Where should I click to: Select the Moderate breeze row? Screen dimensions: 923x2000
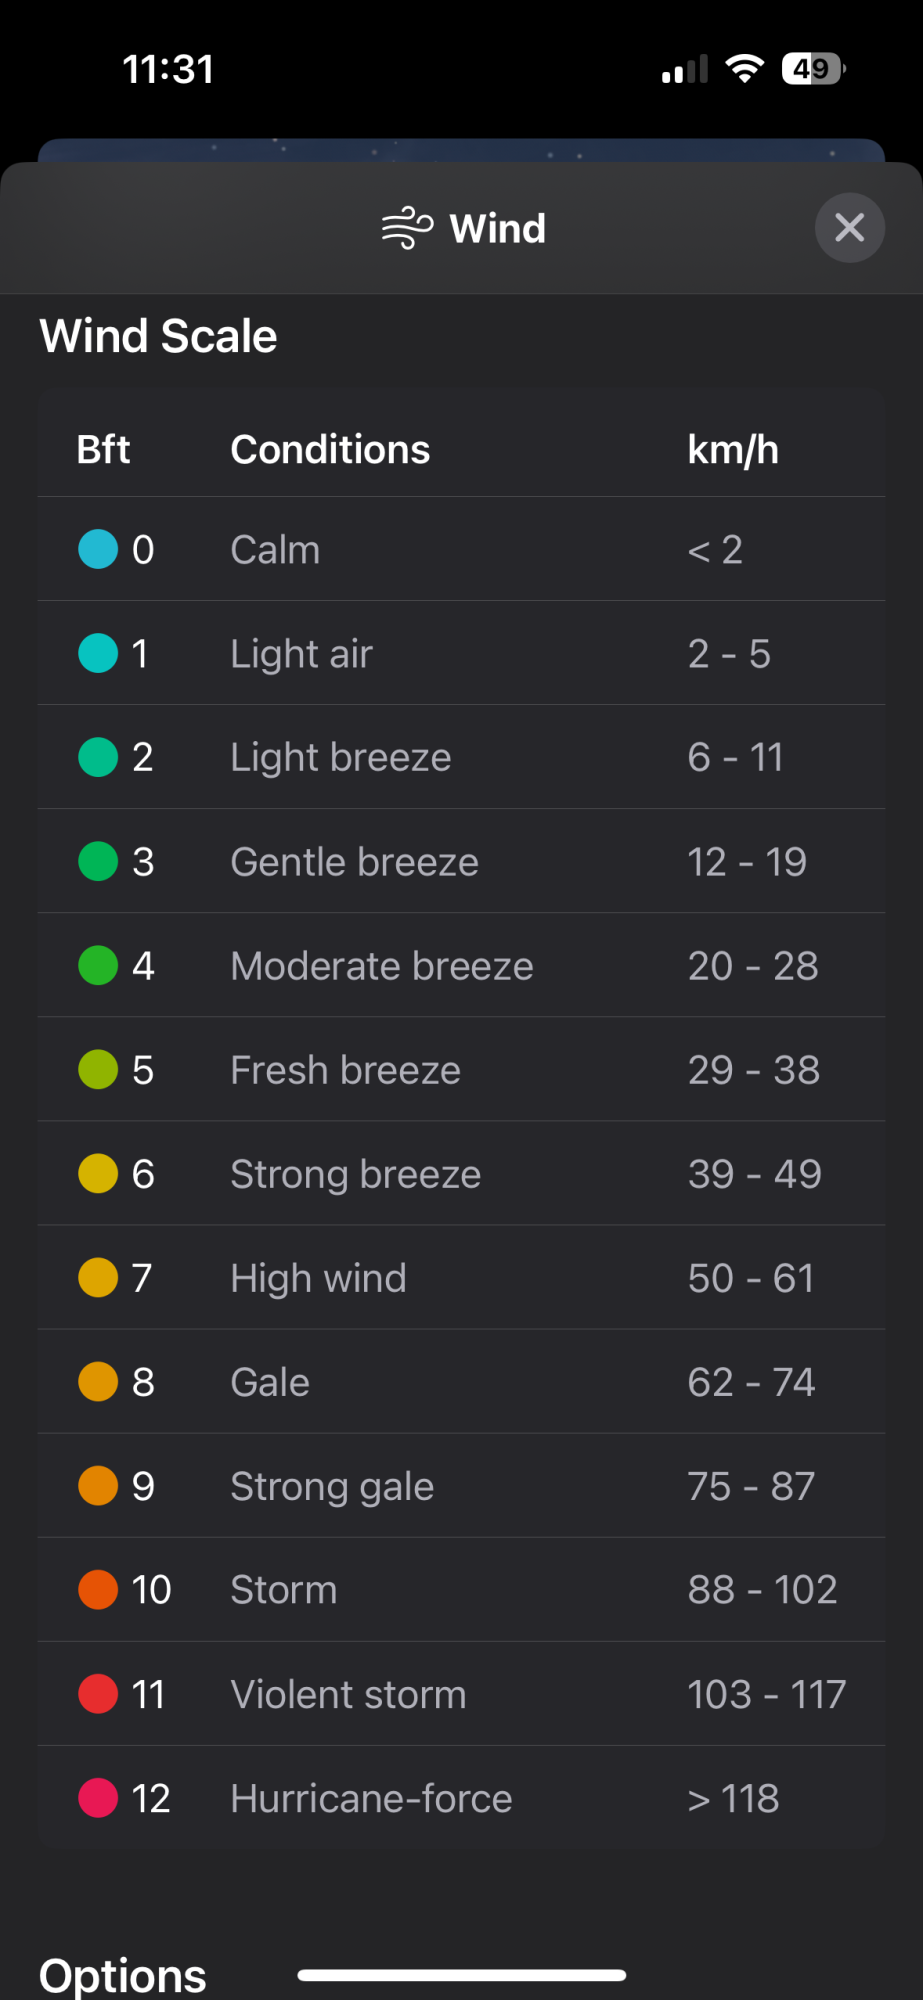(x=461, y=966)
